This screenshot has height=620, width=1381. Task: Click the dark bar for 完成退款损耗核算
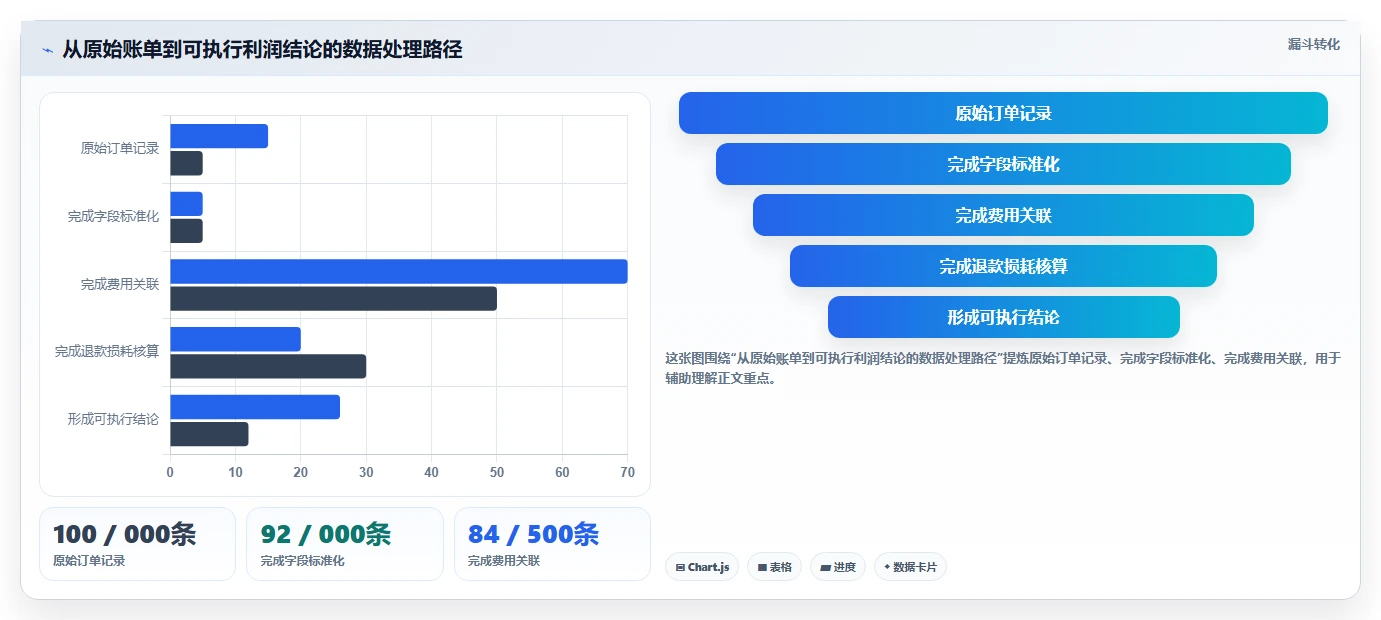click(268, 366)
